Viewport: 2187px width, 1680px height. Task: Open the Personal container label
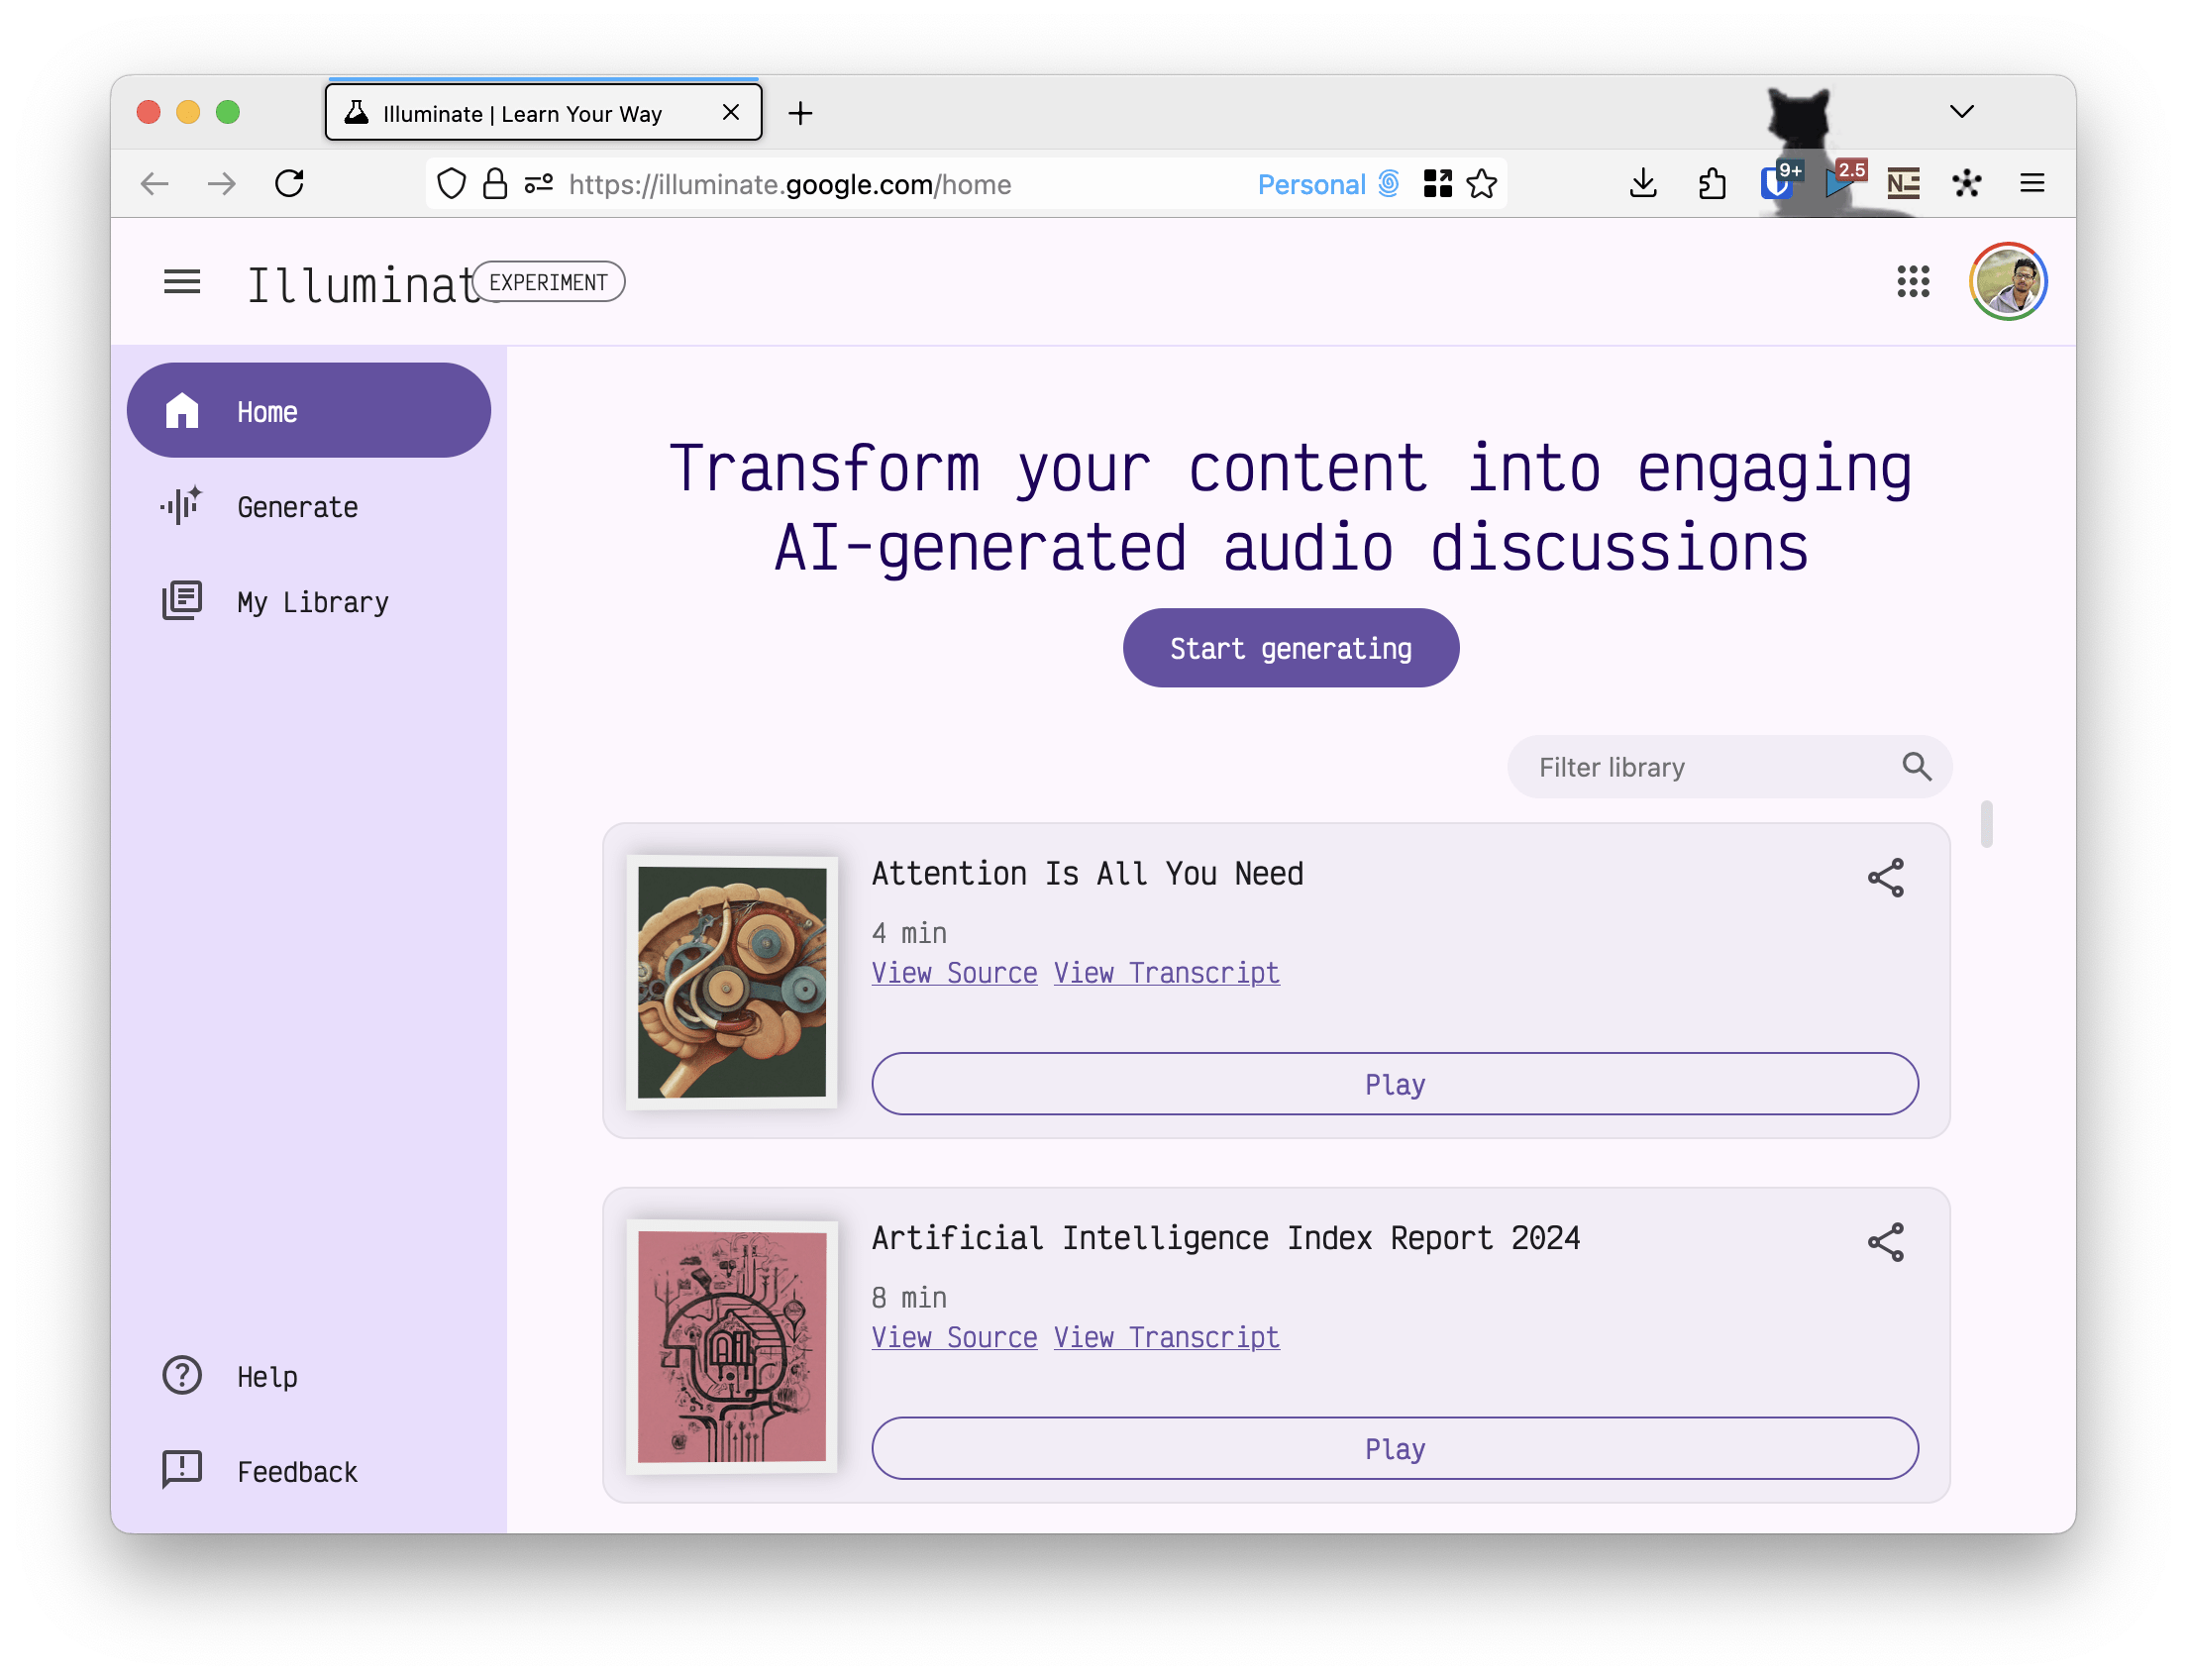tap(1327, 184)
